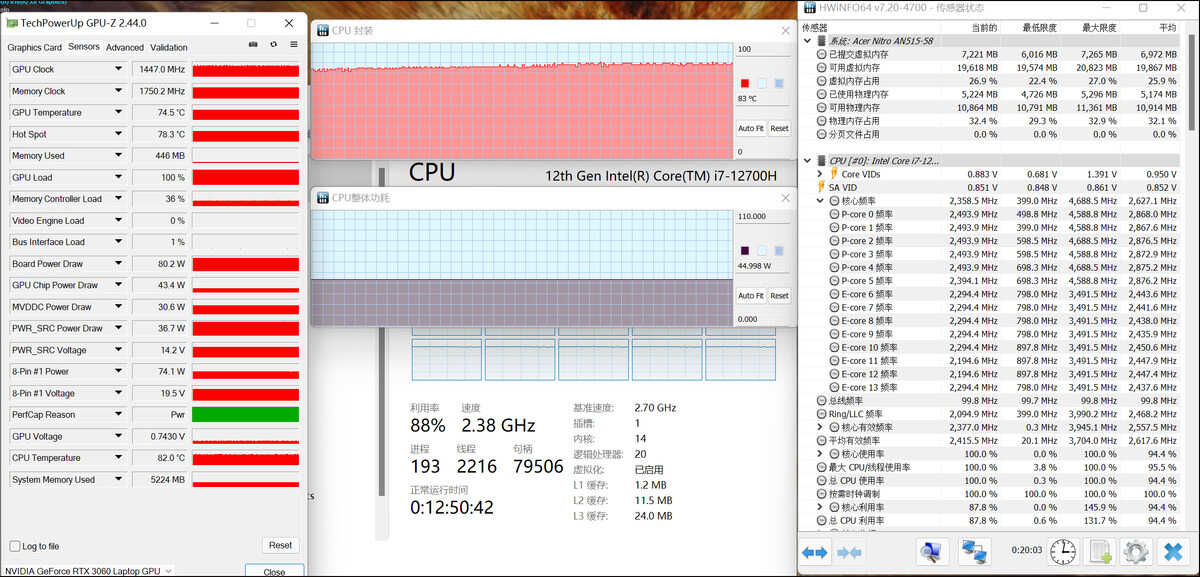The image size is (1200, 577).
Task: Click HWiNFO network monitors icon
Action: [973, 551]
